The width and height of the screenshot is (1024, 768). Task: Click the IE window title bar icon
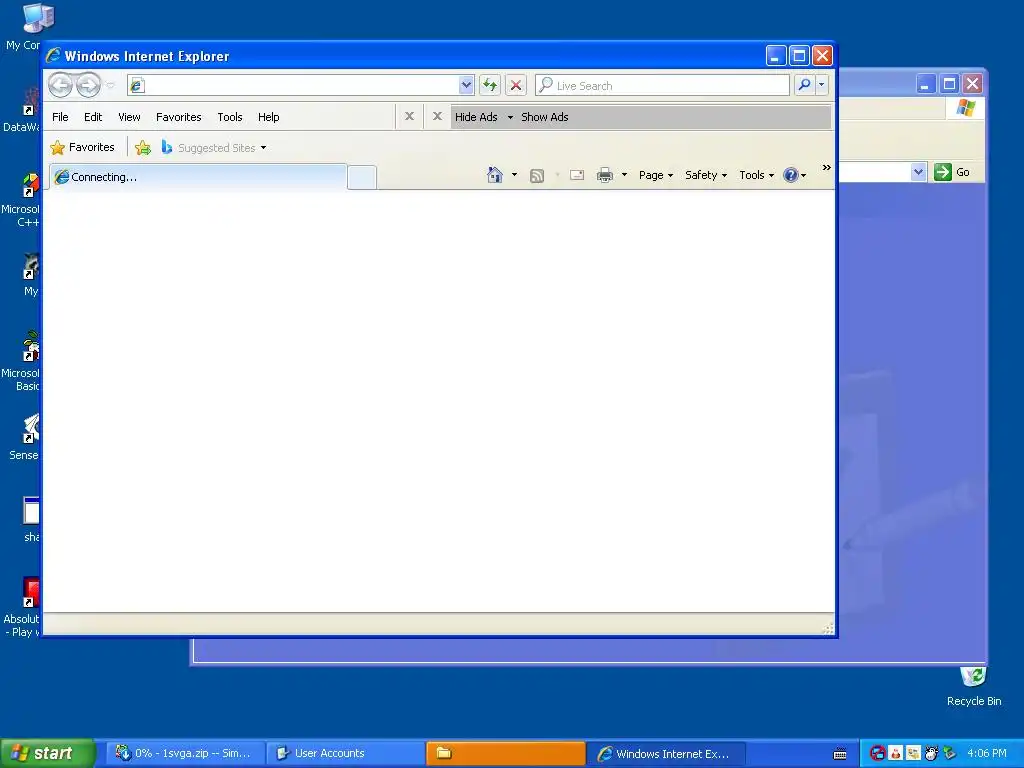[x=54, y=56]
